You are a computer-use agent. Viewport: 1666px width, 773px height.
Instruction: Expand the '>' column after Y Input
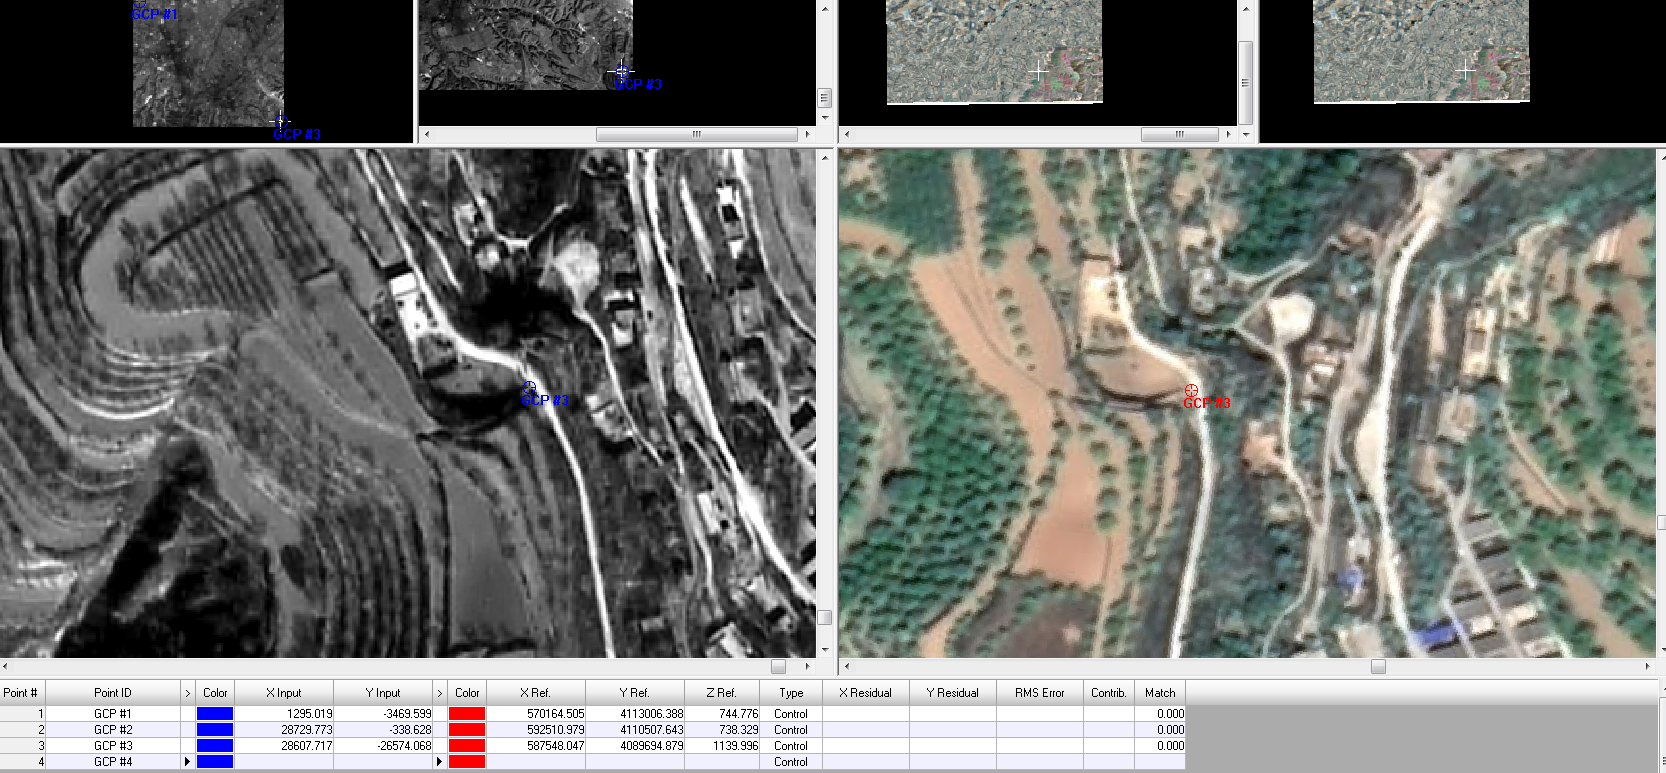[x=439, y=693]
